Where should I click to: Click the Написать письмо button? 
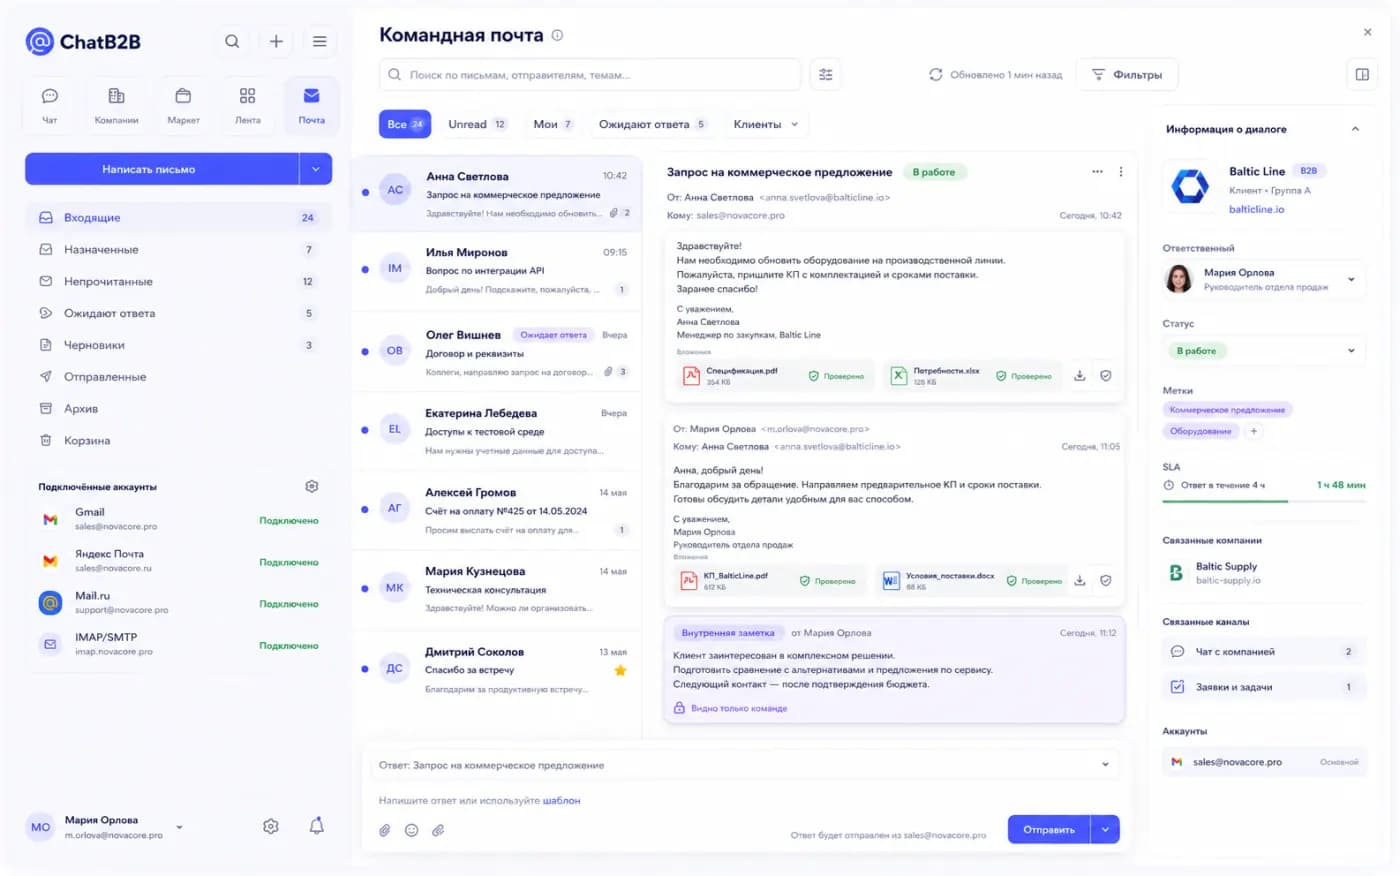[x=162, y=169]
